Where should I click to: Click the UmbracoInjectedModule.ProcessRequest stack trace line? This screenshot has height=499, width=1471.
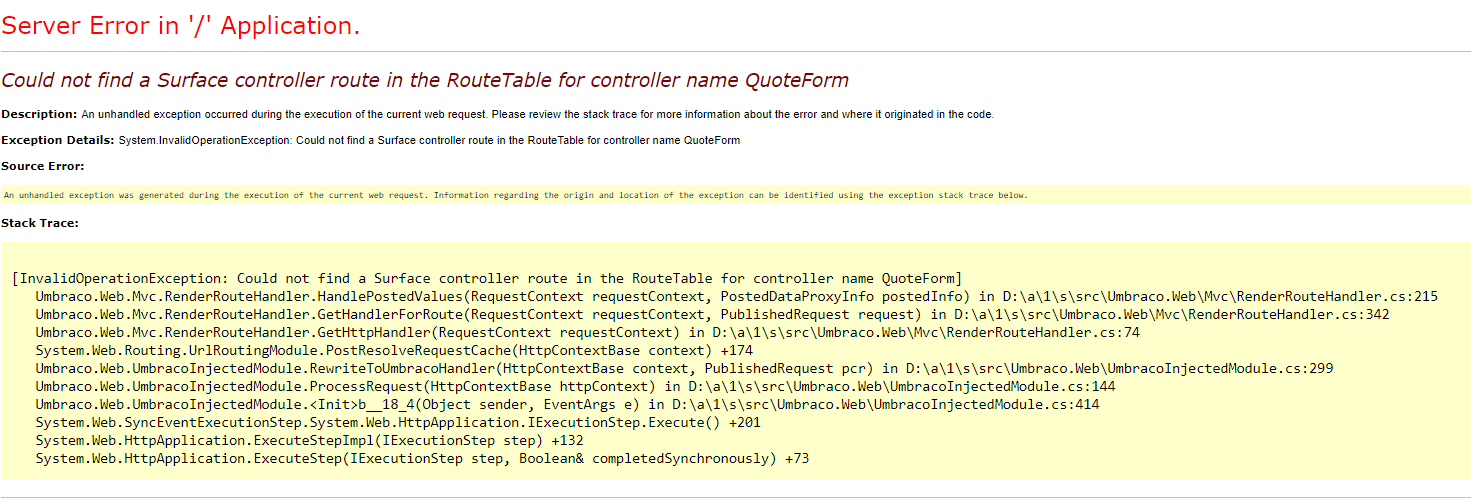click(x=575, y=387)
